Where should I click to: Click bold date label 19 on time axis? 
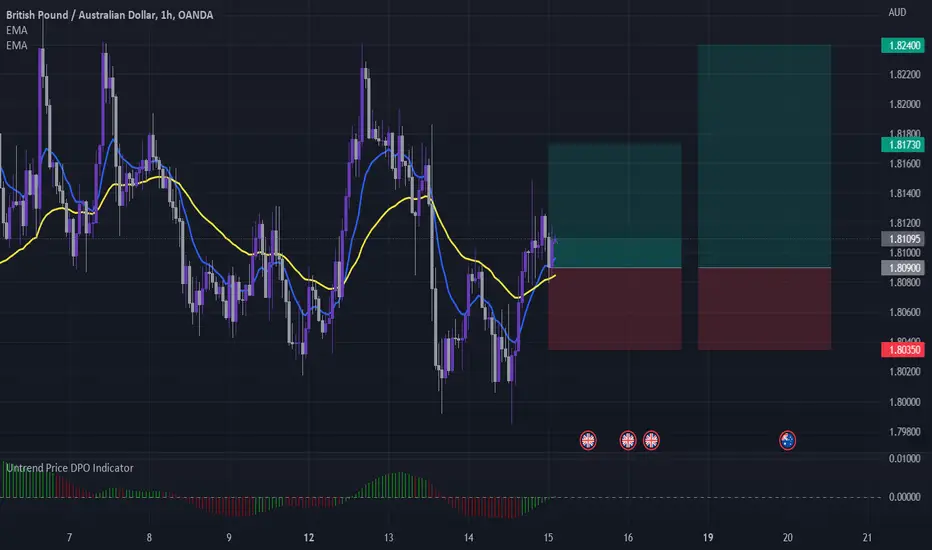tap(708, 538)
